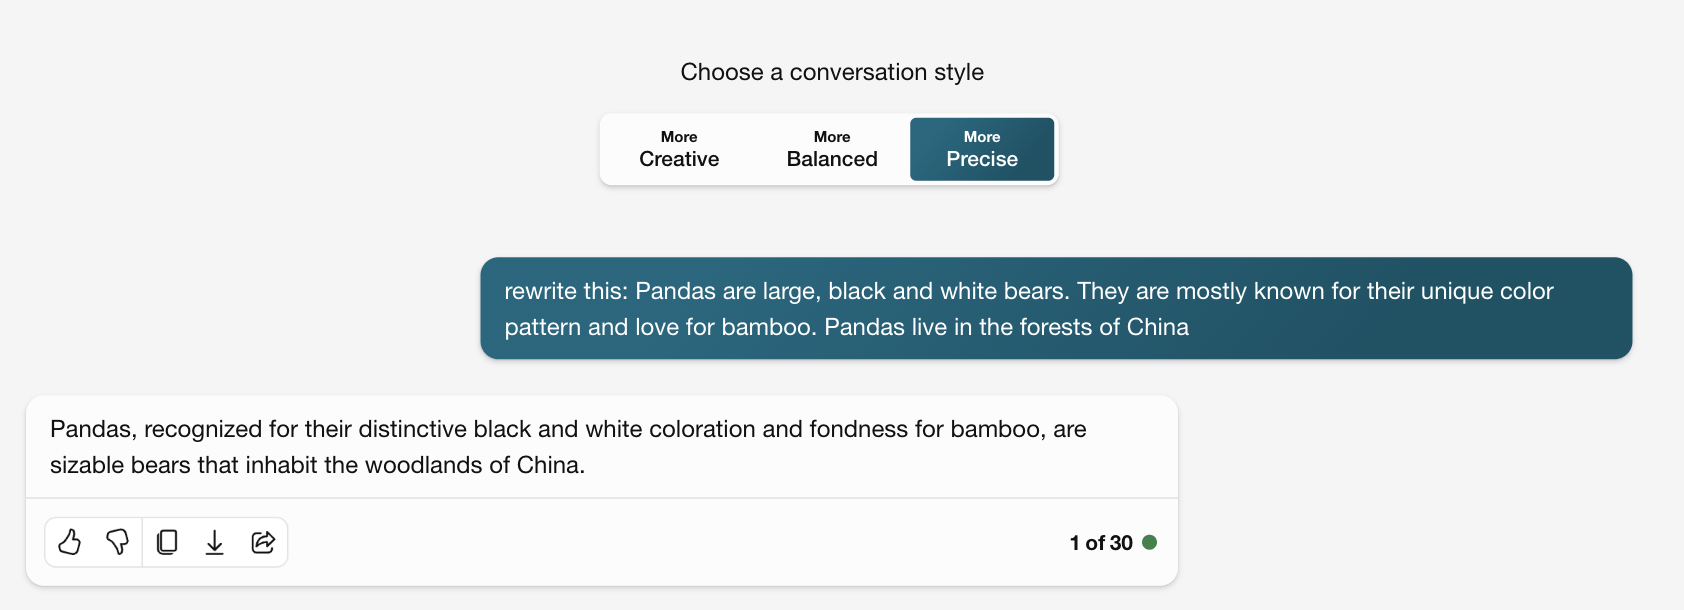Screen dimensions: 1684x610
Task: Click the "rewrite this: Pandas are large" line
Action: tap(1028, 291)
